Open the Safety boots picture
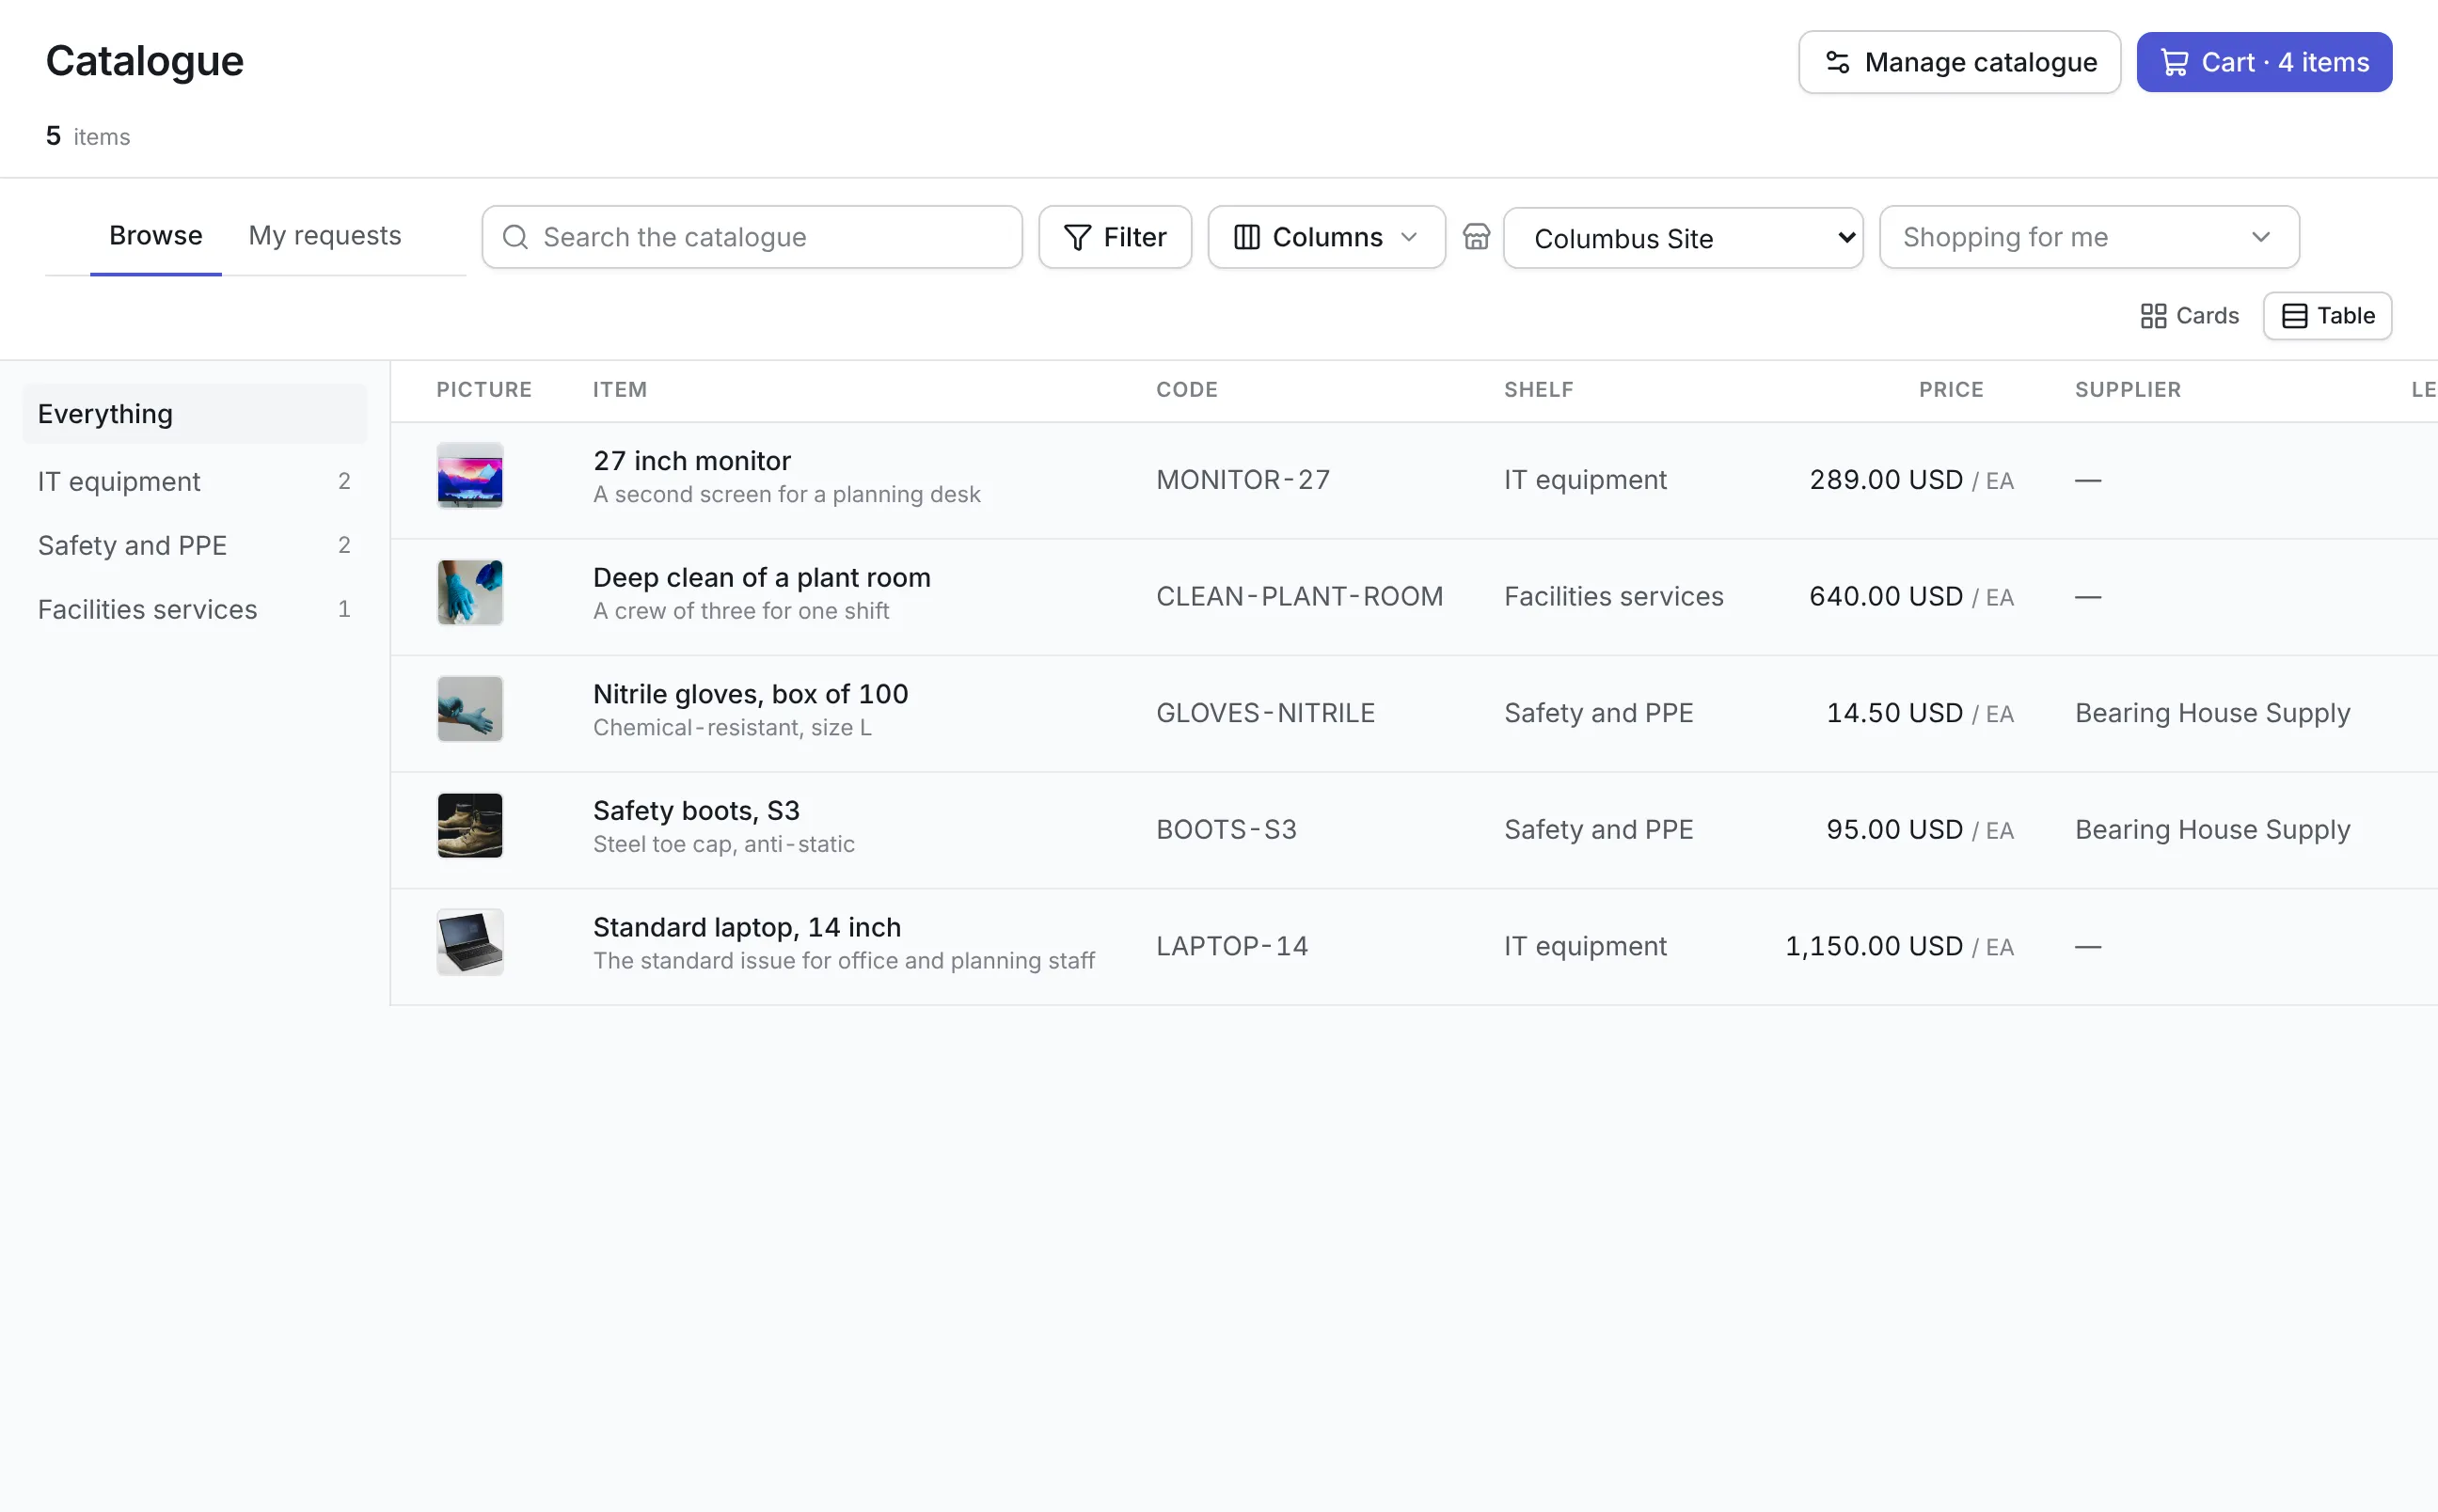The width and height of the screenshot is (2438, 1512). (470, 826)
